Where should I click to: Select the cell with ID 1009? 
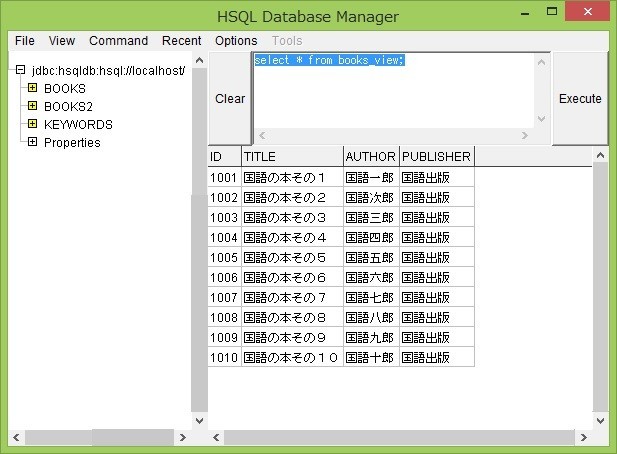click(x=224, y=338)
